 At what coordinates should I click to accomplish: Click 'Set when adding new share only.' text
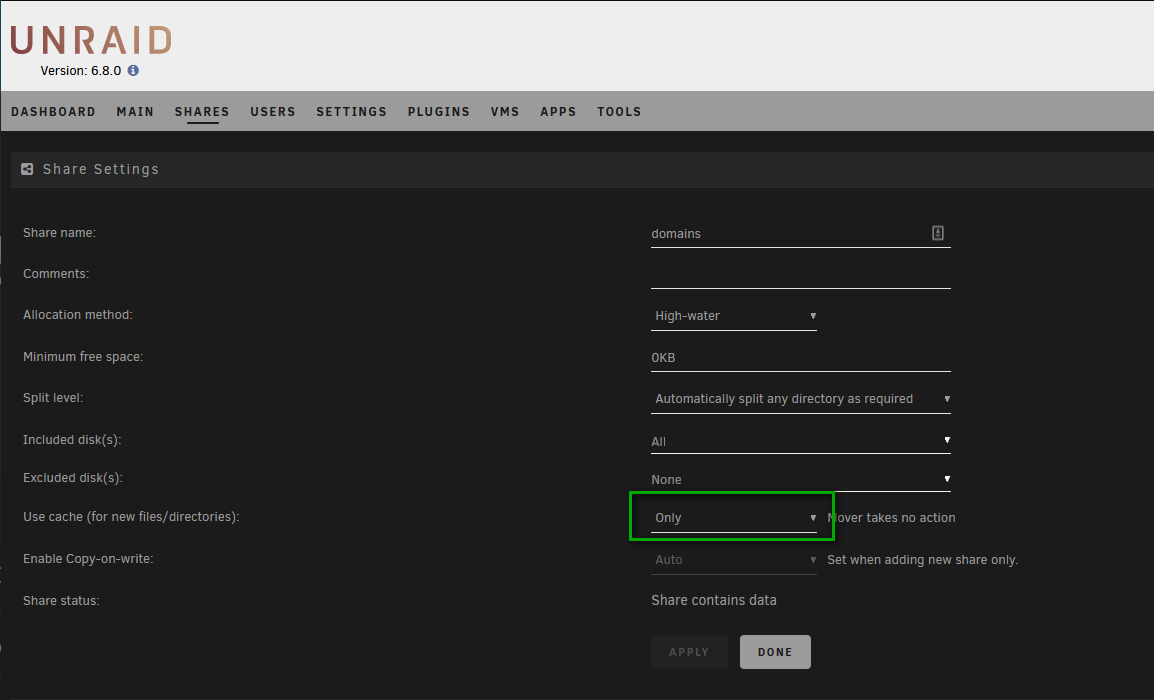click(x=923, y=559)
